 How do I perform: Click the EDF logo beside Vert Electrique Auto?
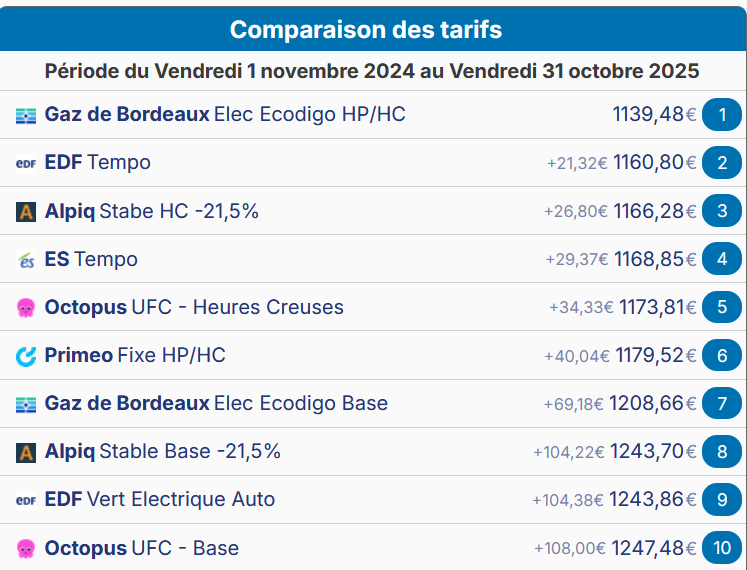click(x=26, y=500)
